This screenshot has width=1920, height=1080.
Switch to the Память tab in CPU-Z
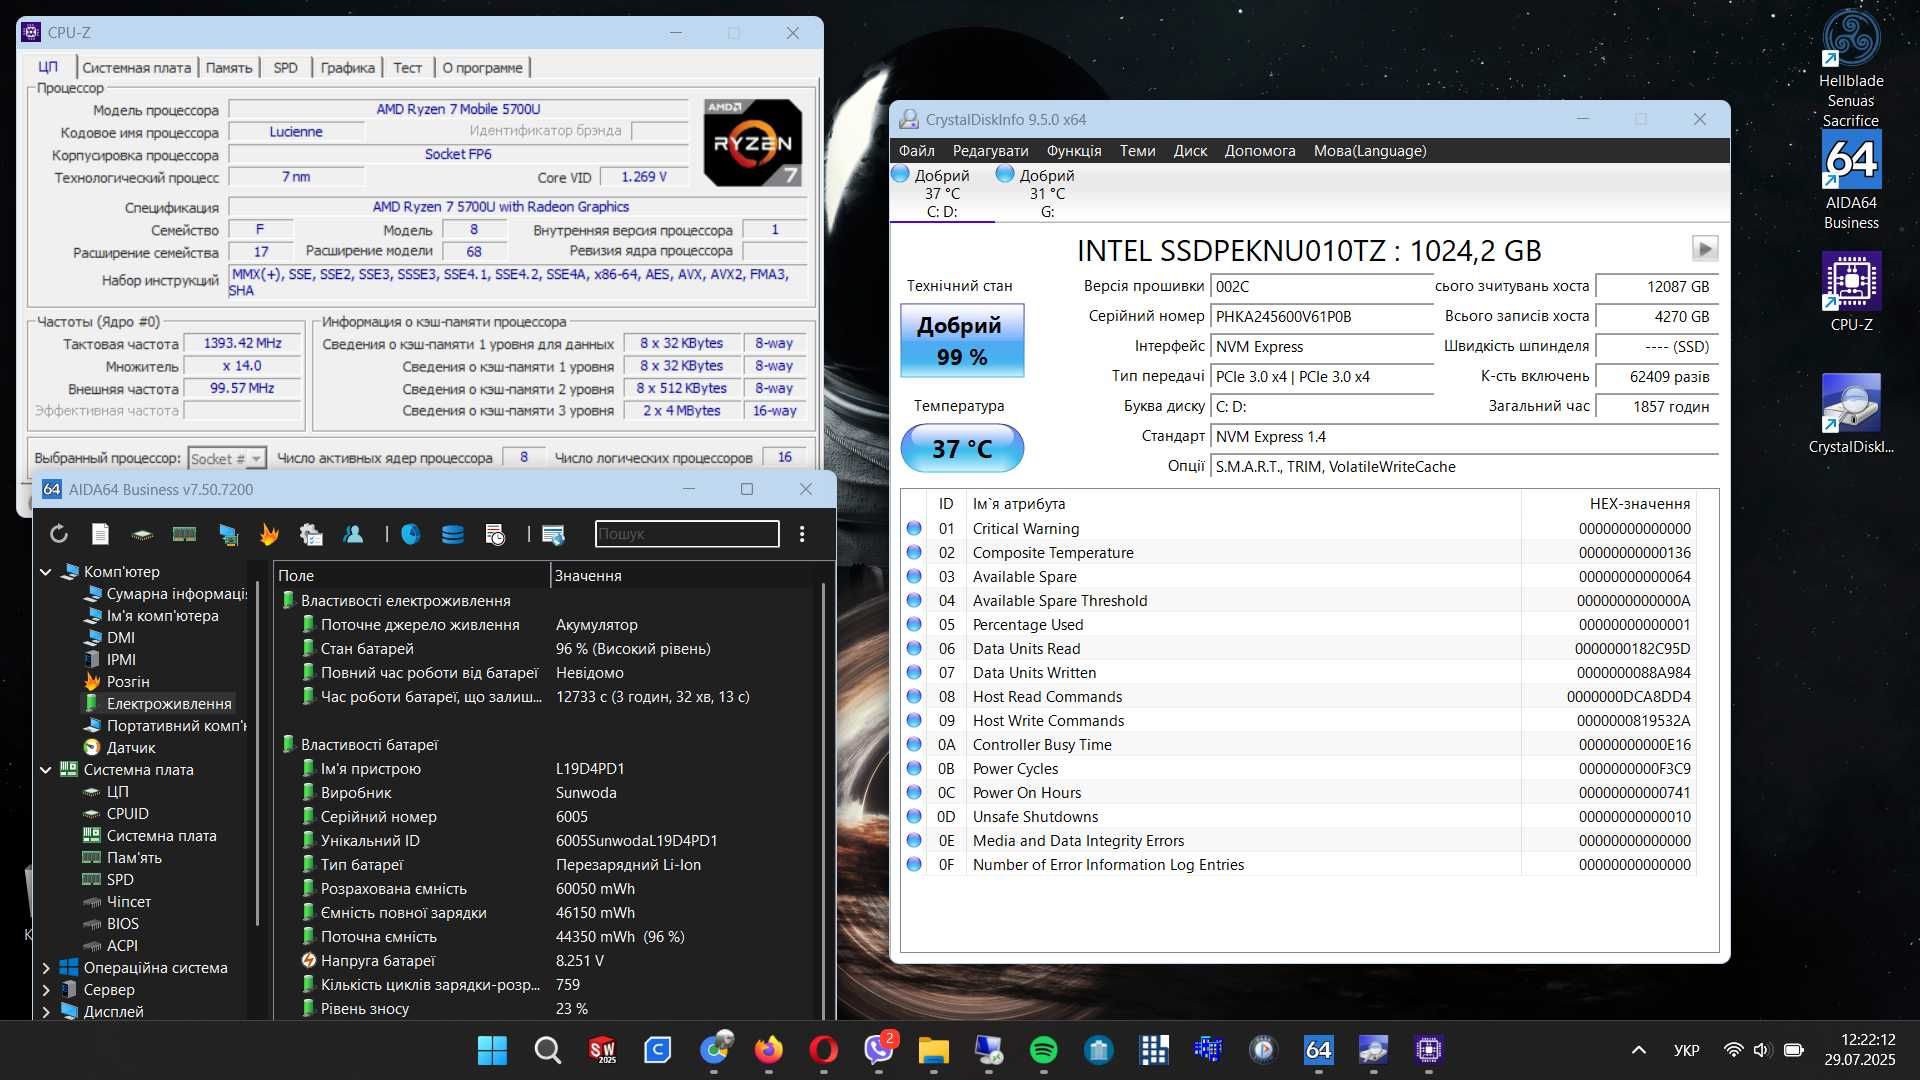[x=229, y=68]
